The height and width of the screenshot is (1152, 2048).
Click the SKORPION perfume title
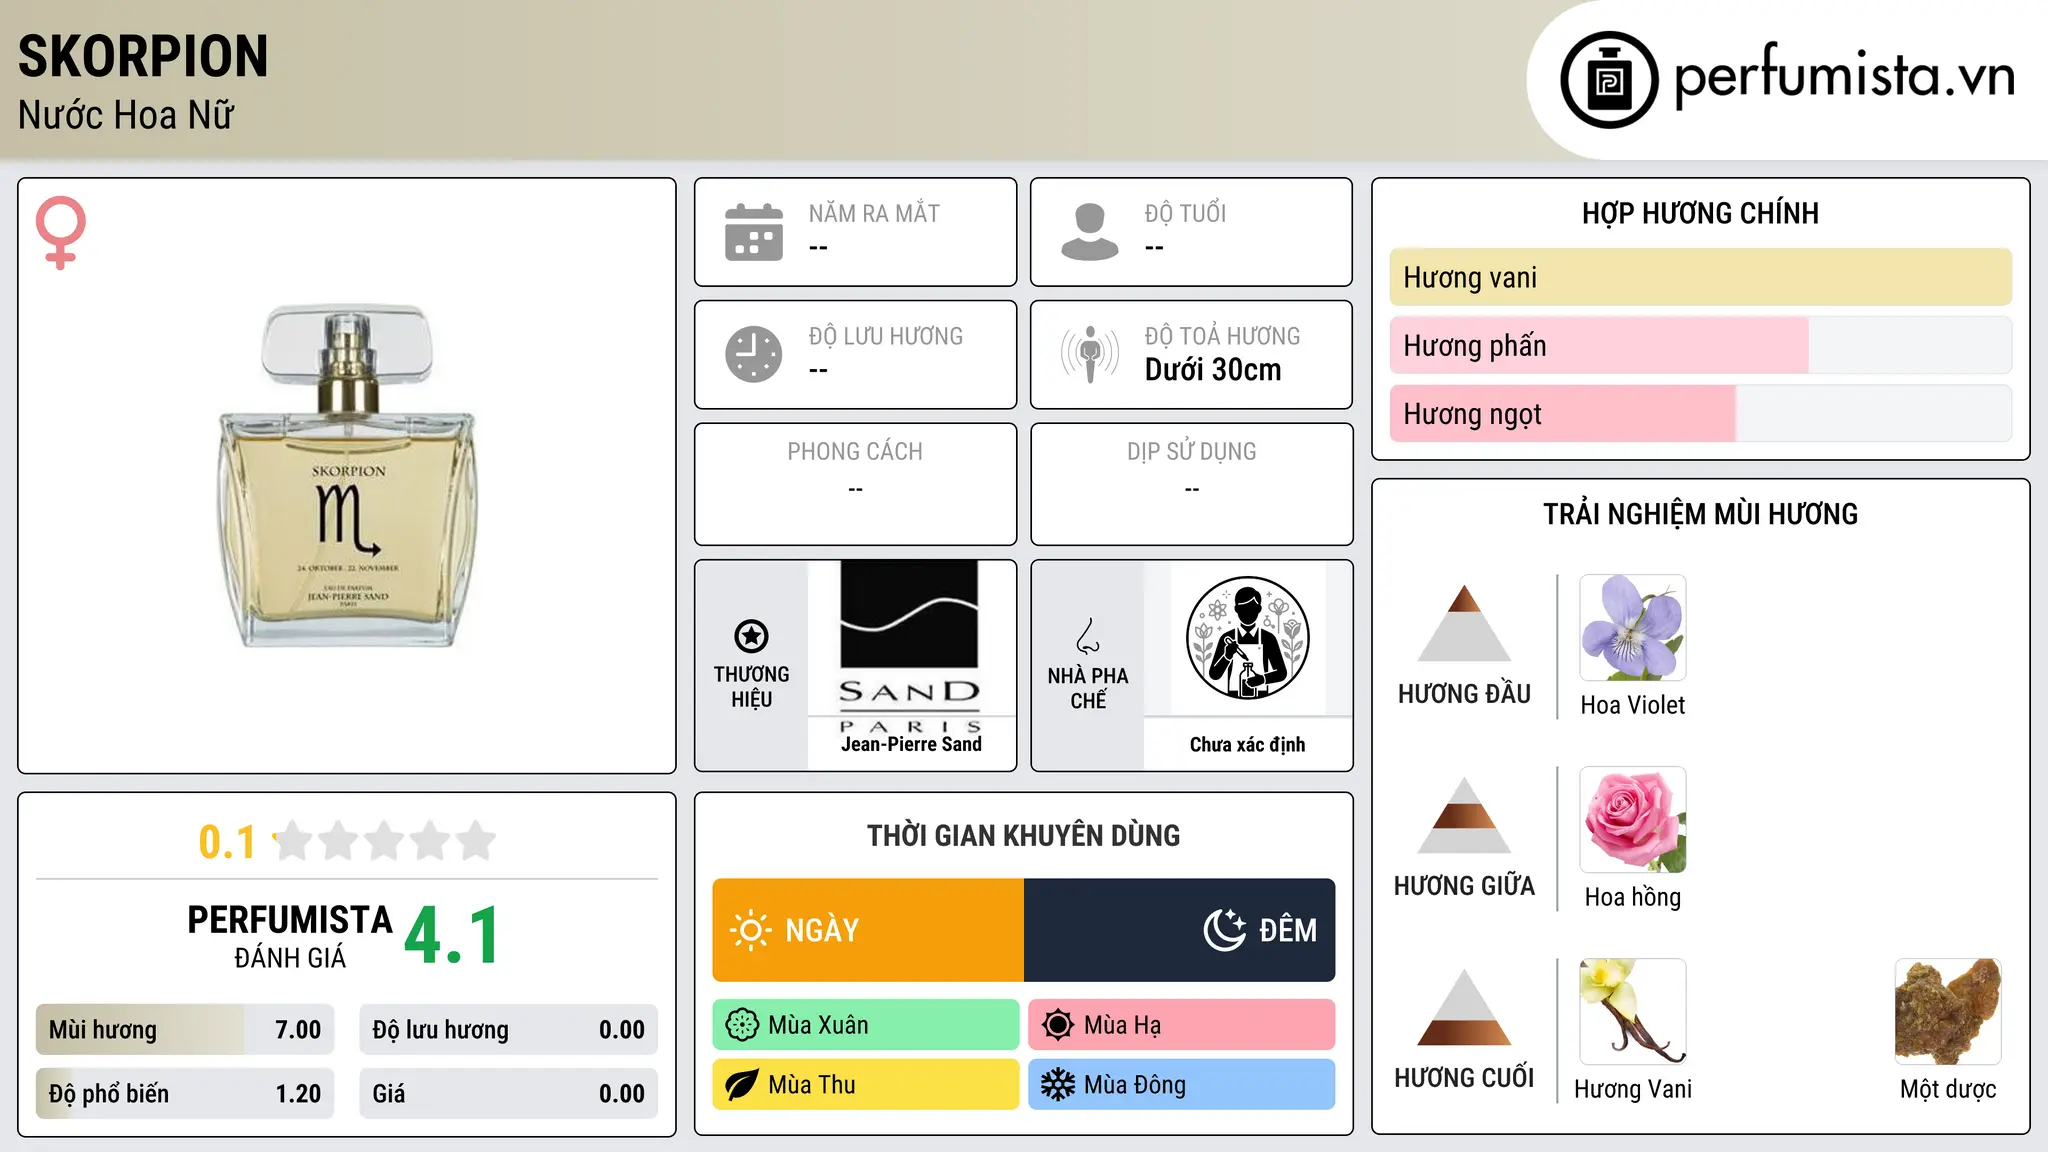click(x=143, y=56)
